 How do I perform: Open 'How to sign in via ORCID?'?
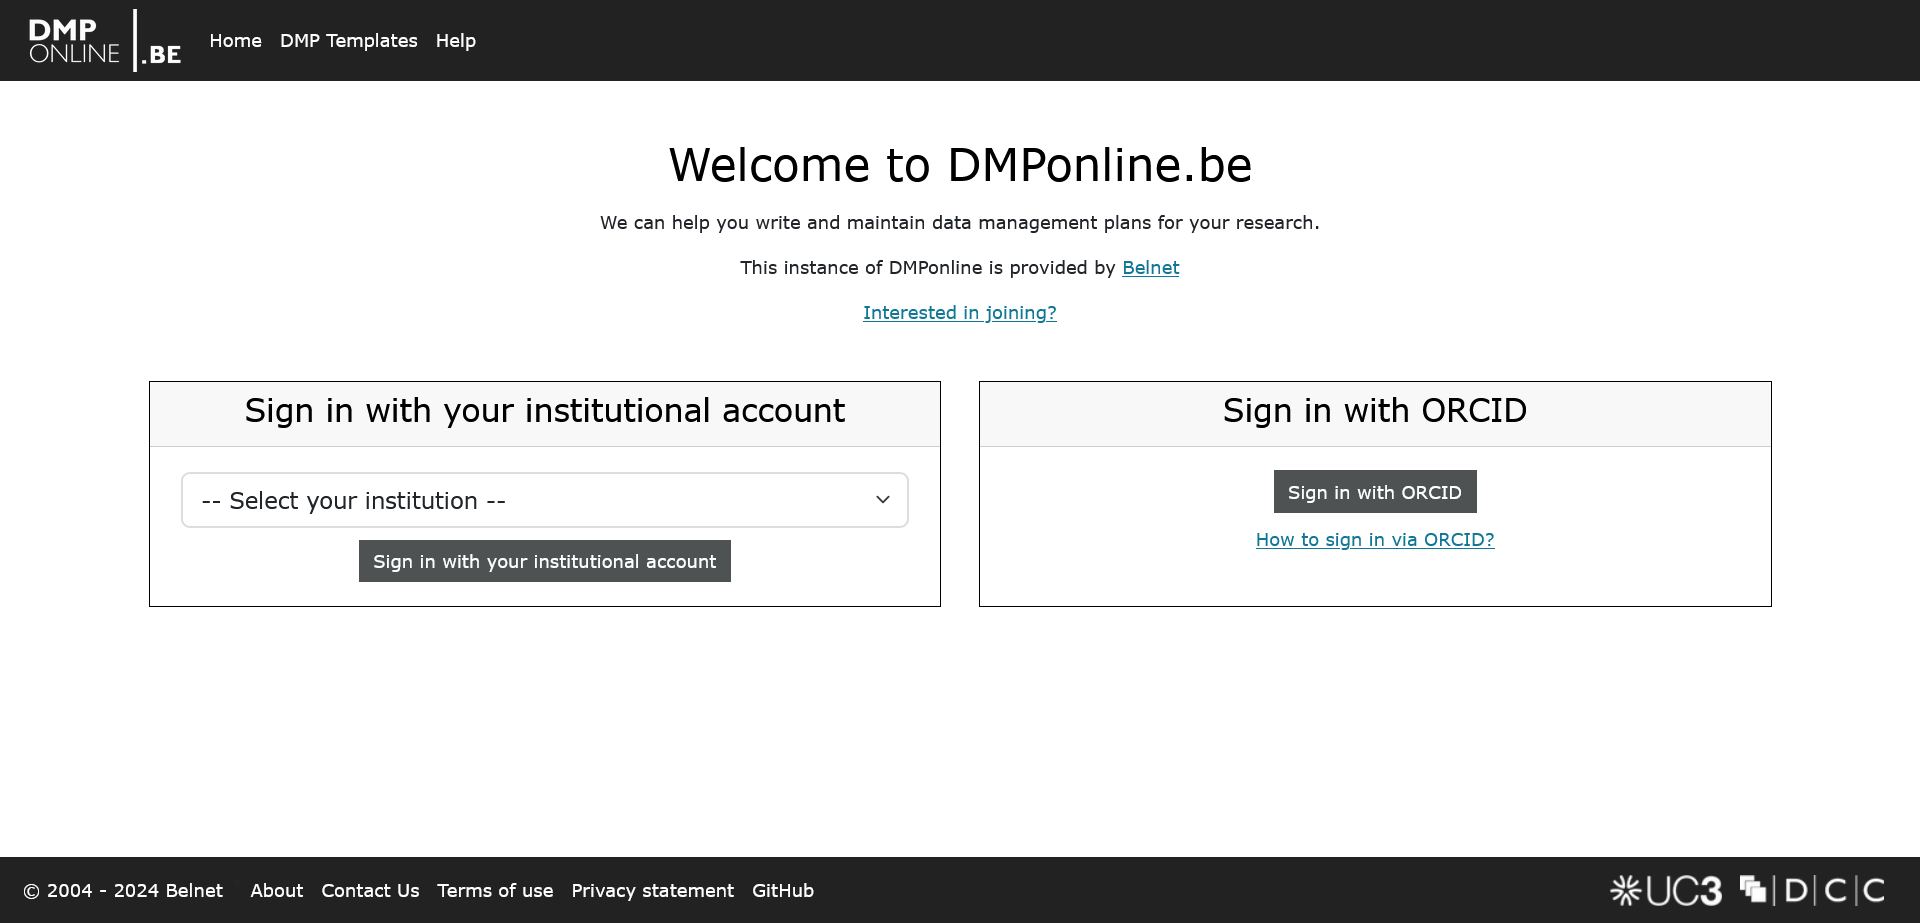[x=1374, y=539]
